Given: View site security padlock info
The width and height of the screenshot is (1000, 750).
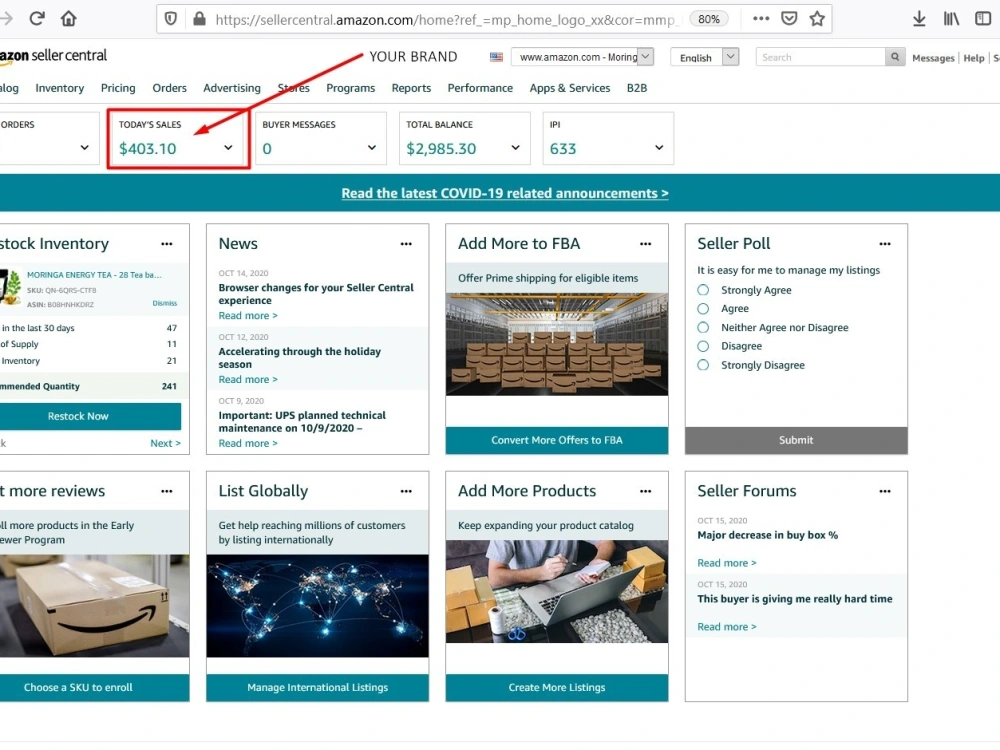Looking at the screenshot, I should click(x=200, y=18).
